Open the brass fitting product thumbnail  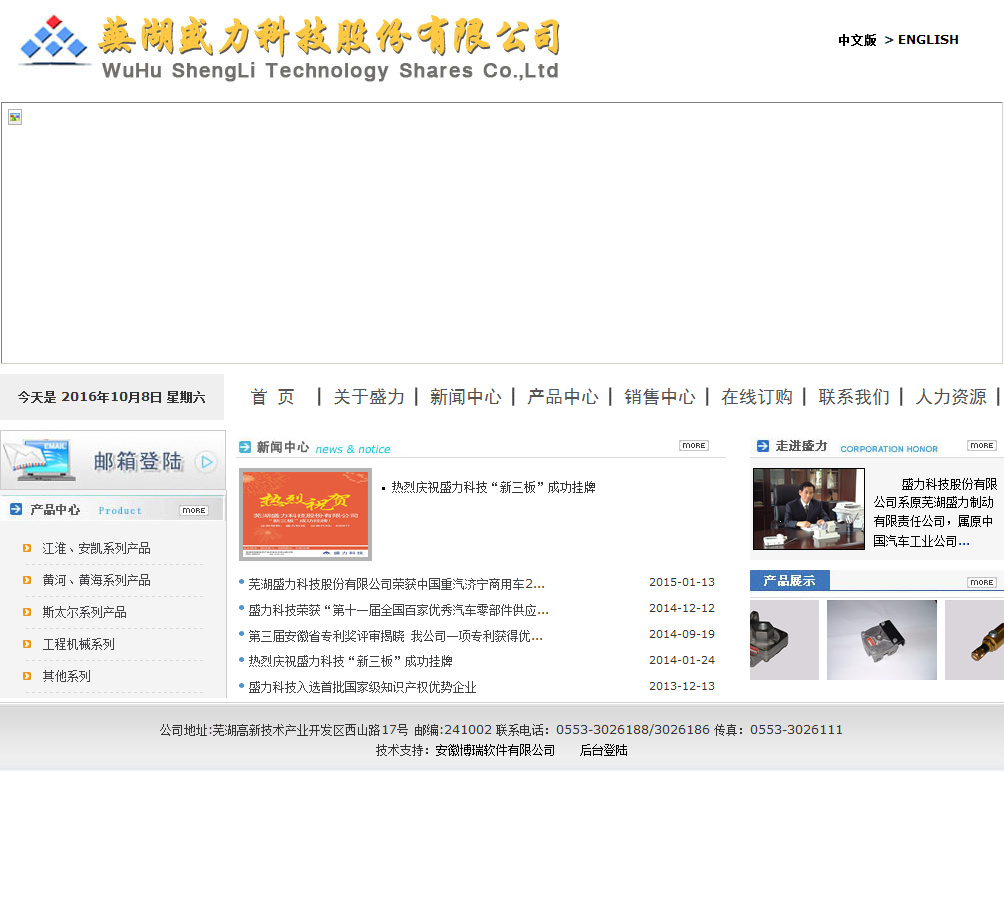[x=975, y=640]
